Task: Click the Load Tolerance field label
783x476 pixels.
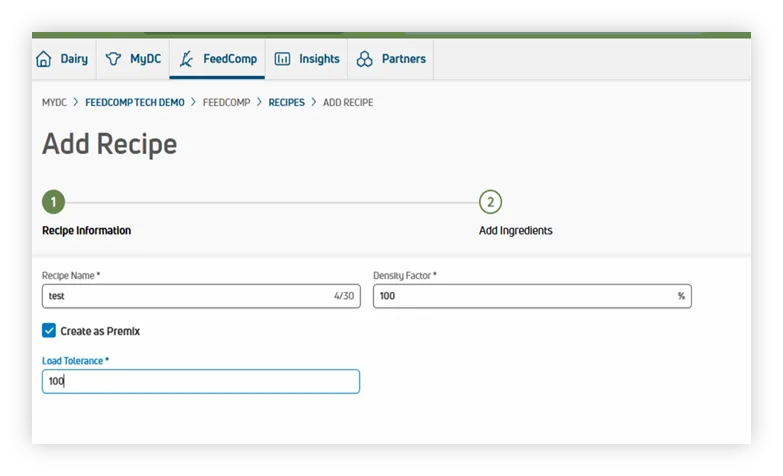Action: point(75,361)
